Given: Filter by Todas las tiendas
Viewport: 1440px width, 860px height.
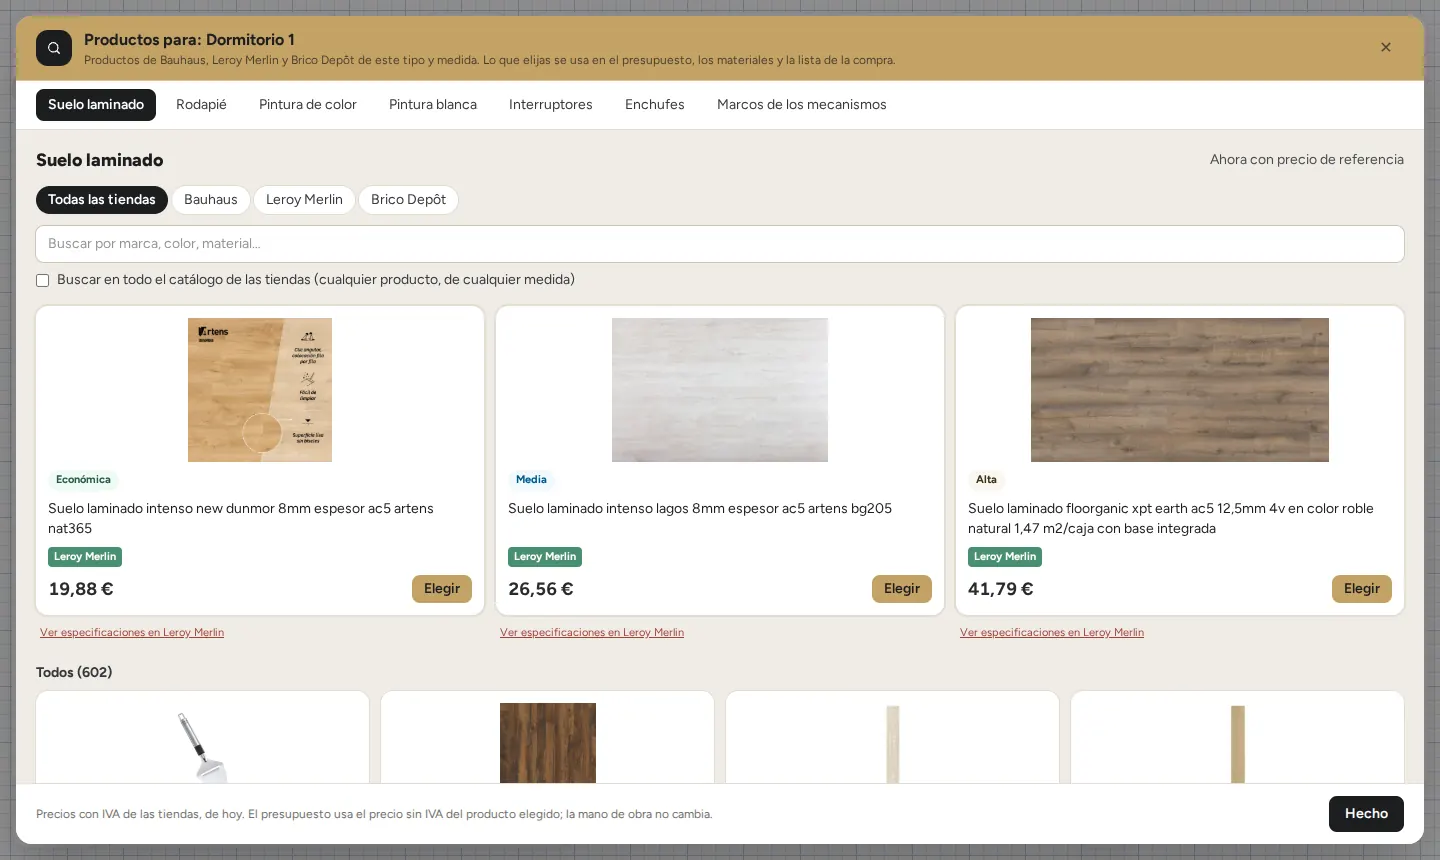Looking at the screenshot, I should click(x=102, y=200).
